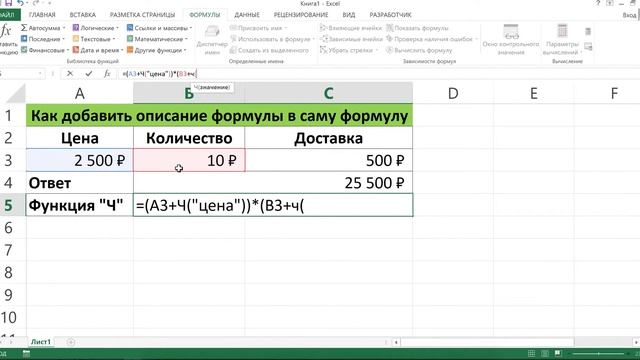Click Убрать стрелки remove arrows

(x=347, y=50)
